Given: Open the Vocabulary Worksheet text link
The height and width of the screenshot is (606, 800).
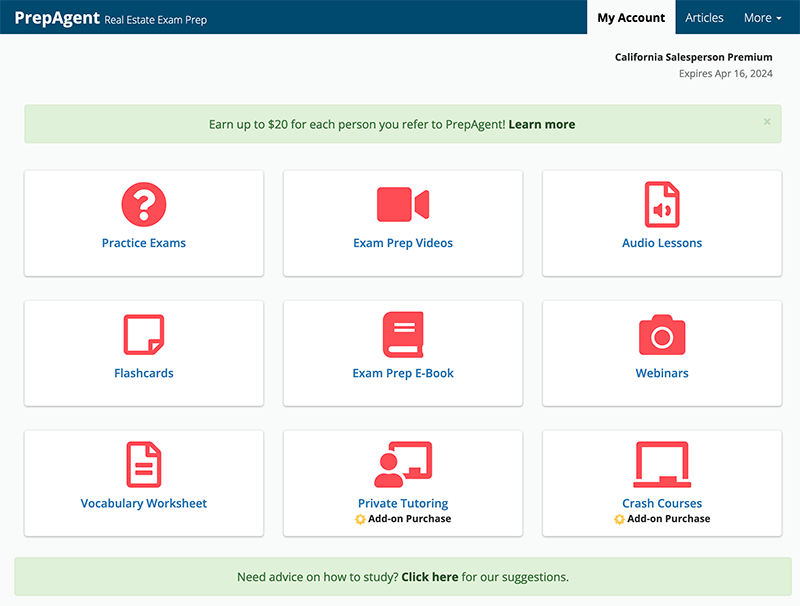Looking at the screenshot, I should coord(144,503).
